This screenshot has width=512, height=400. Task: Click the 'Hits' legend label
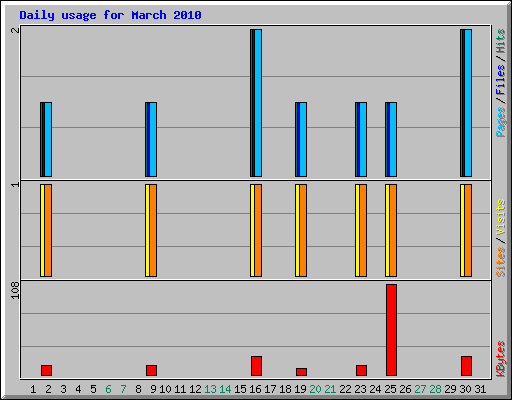[500, 41]
